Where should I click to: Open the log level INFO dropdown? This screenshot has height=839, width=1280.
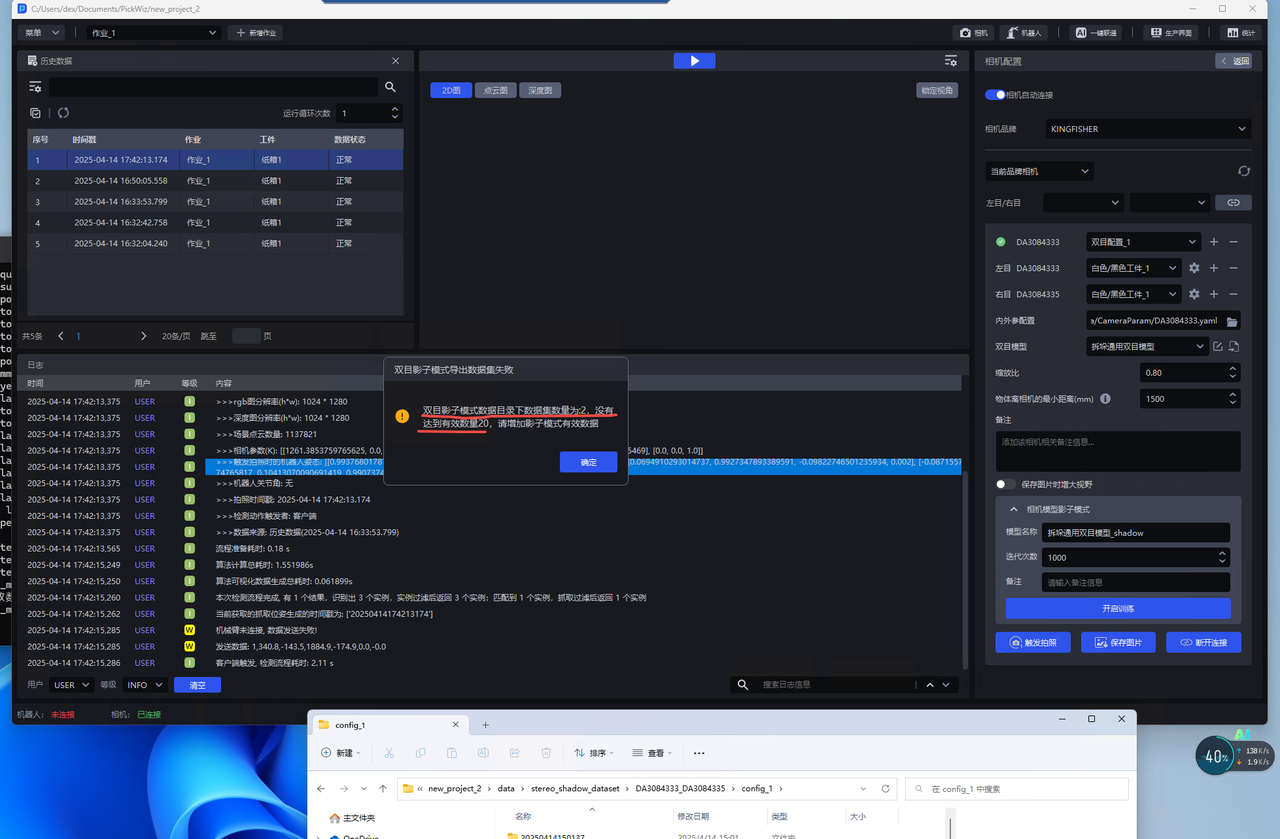point(145,685)
